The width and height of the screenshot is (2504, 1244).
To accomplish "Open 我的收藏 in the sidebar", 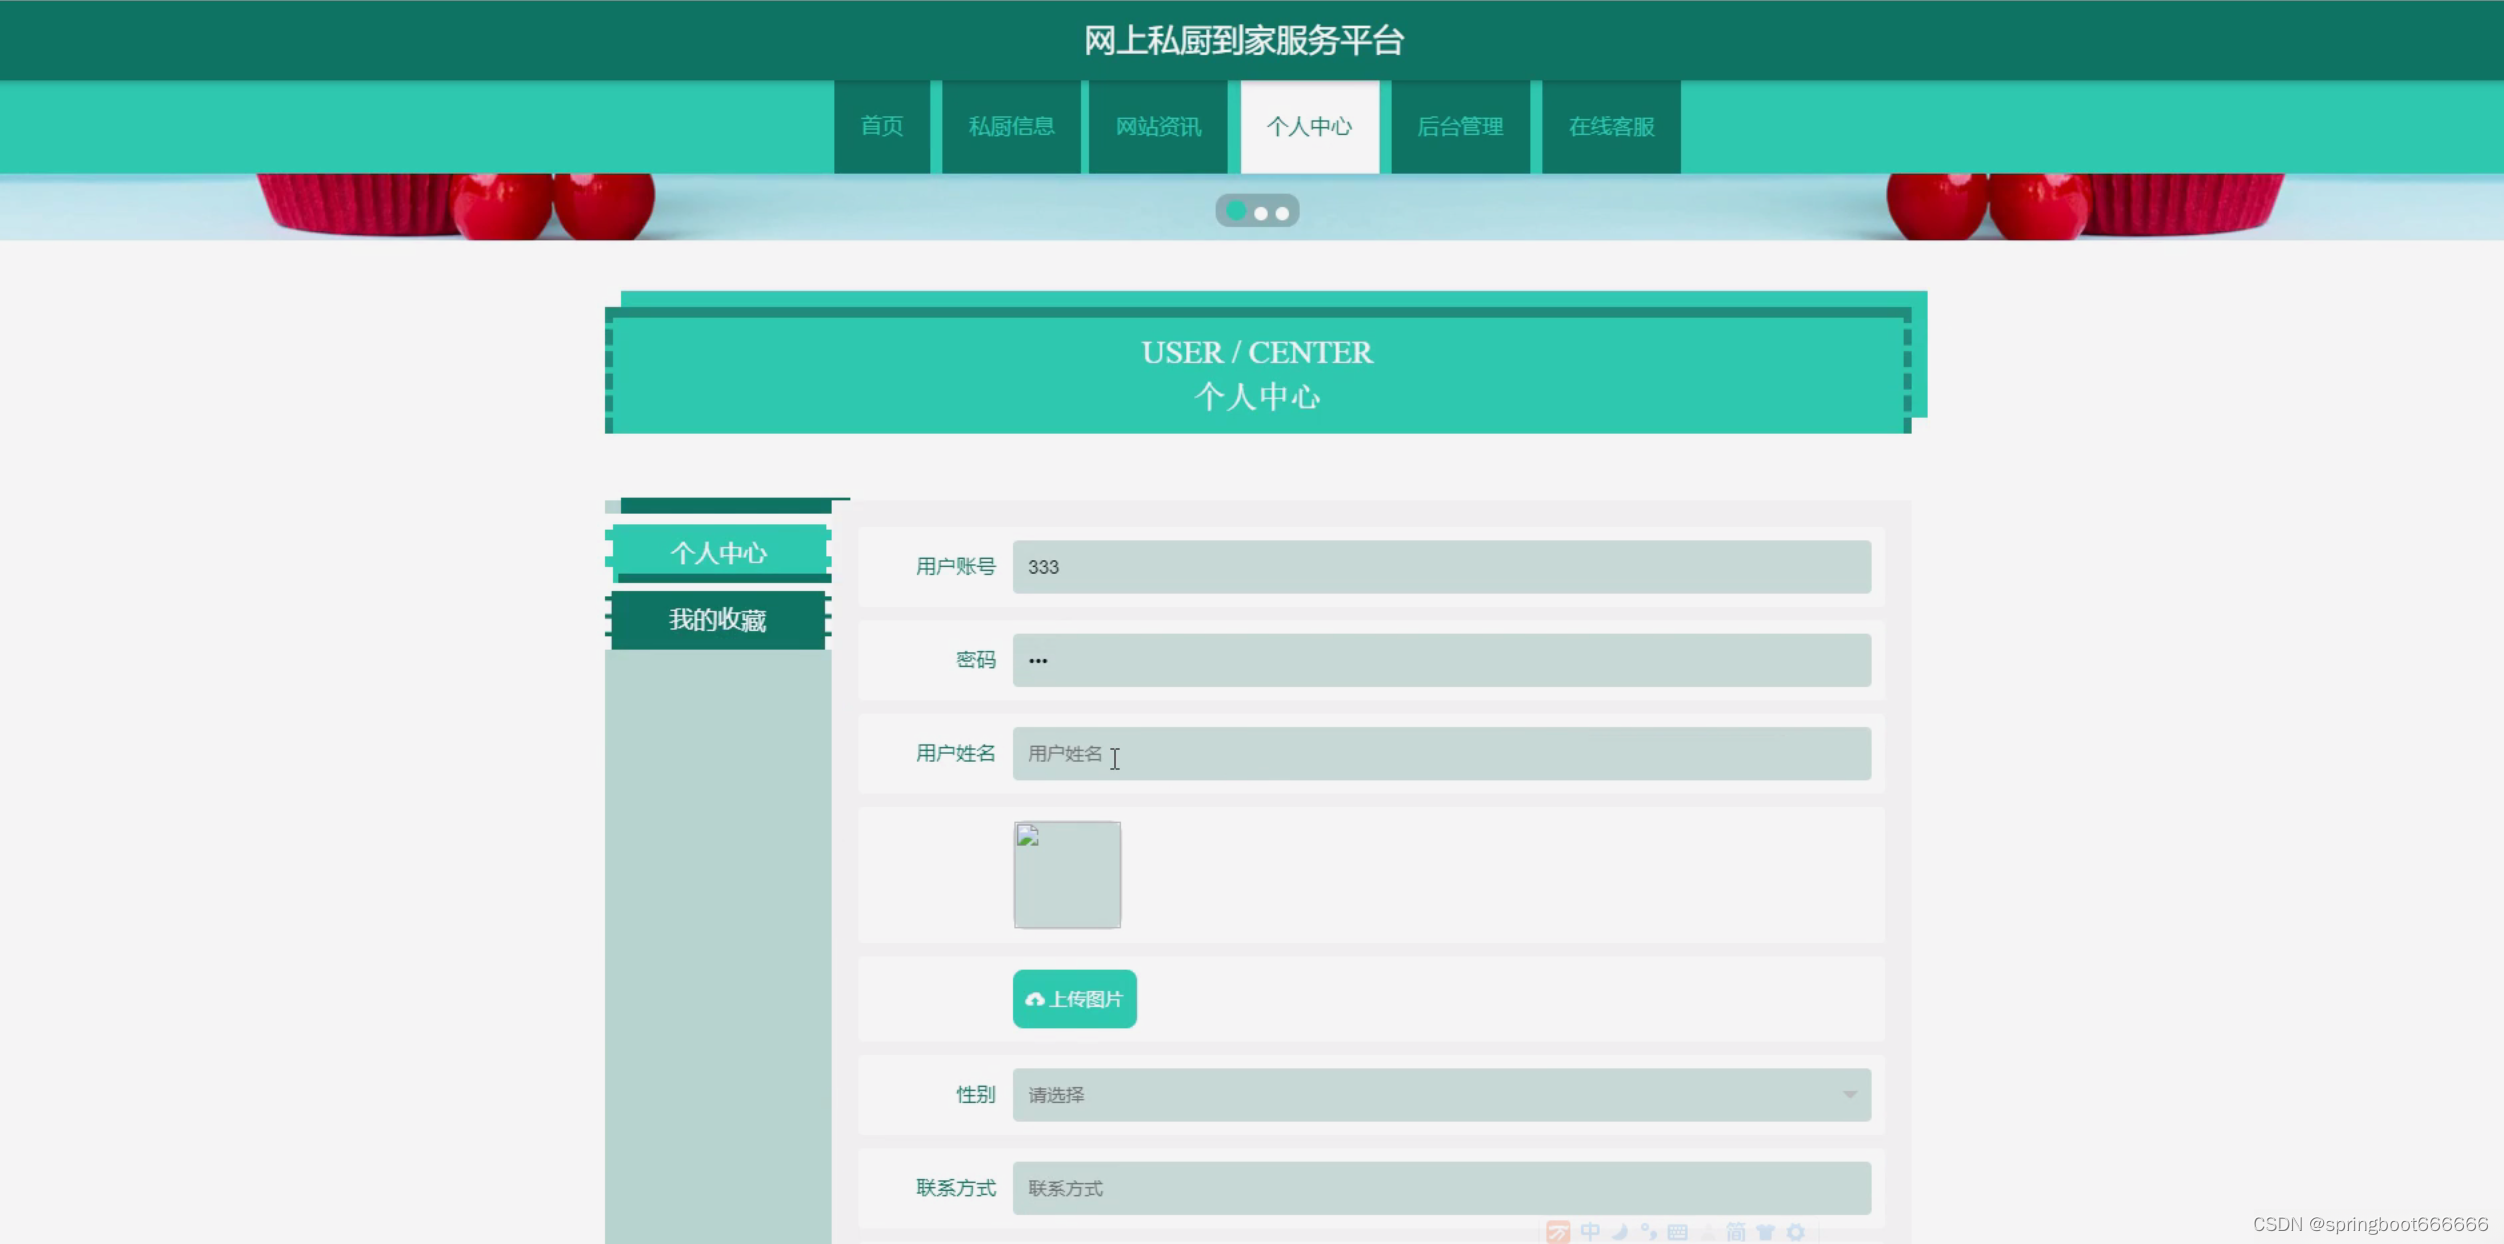I will coord(717,620).
